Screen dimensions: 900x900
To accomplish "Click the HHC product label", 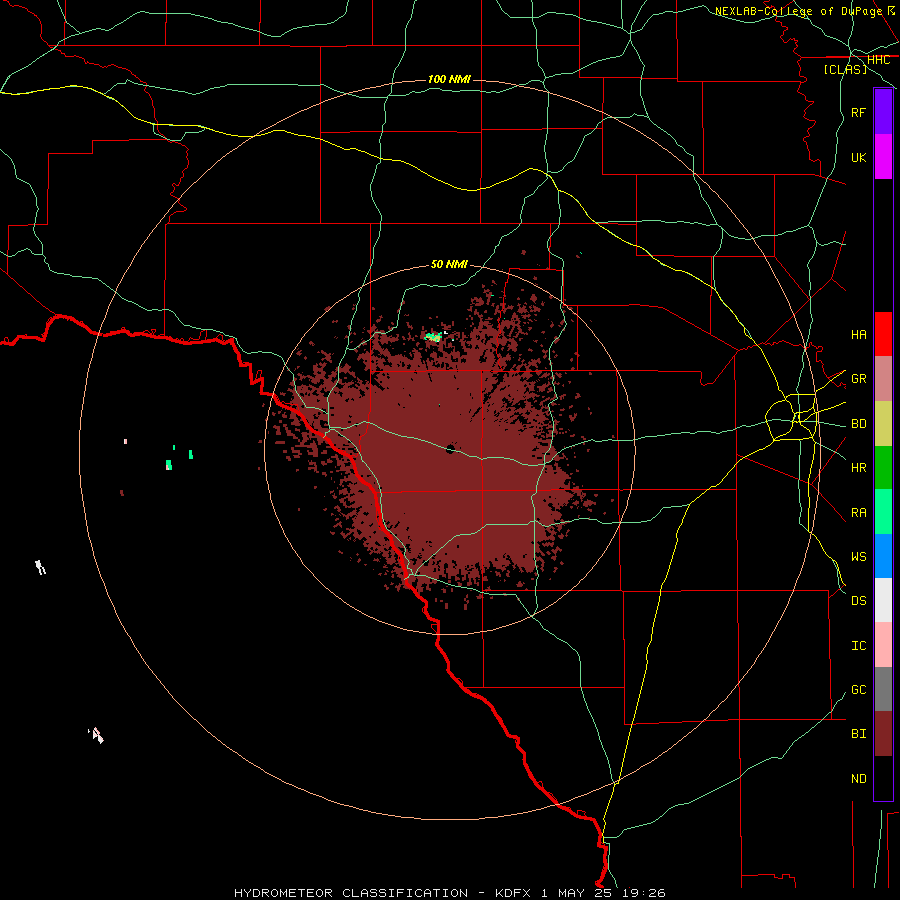I will coord(878,60).
